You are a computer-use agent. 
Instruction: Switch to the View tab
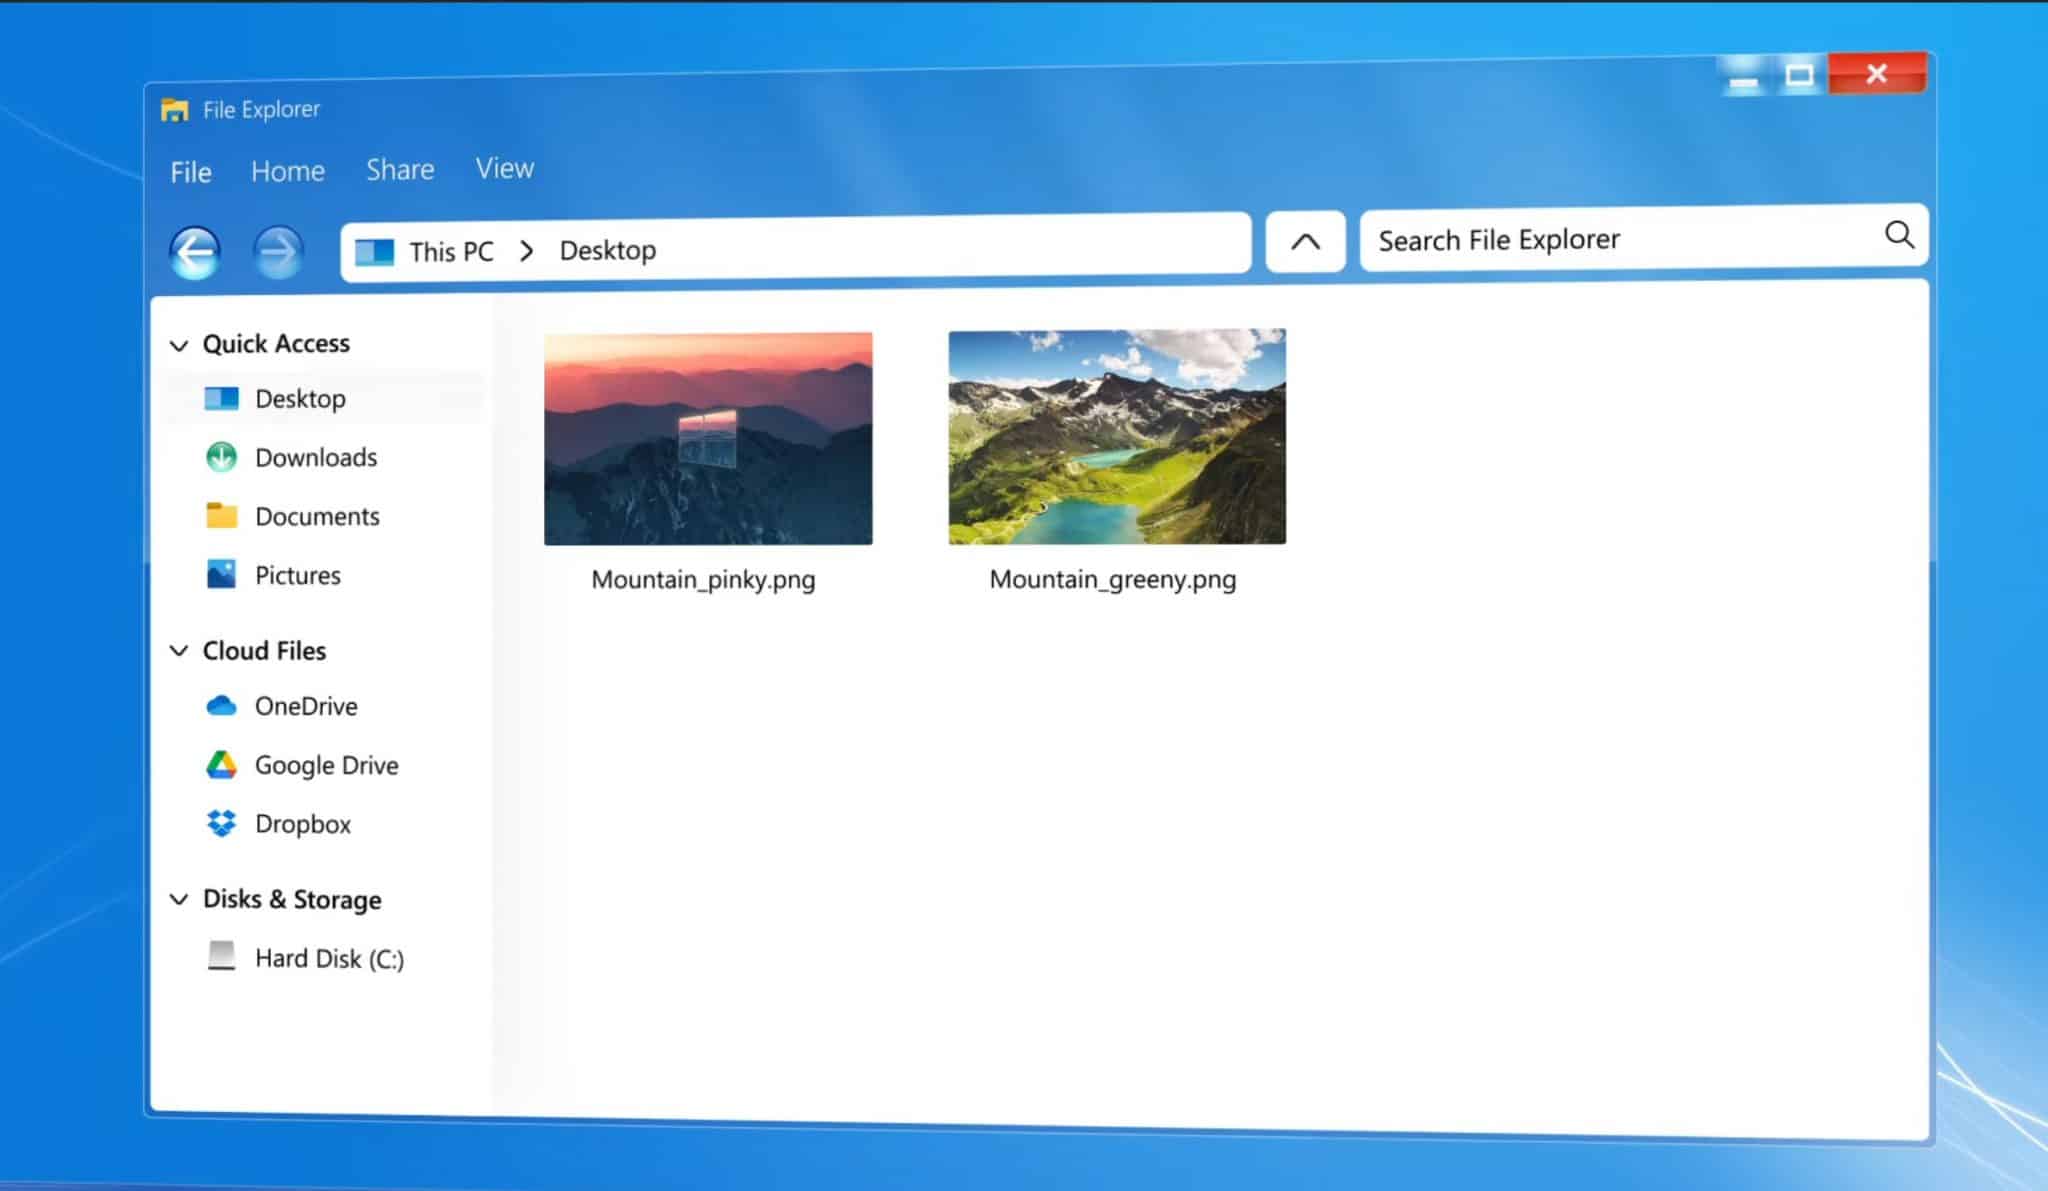click(x=504, y=167)
